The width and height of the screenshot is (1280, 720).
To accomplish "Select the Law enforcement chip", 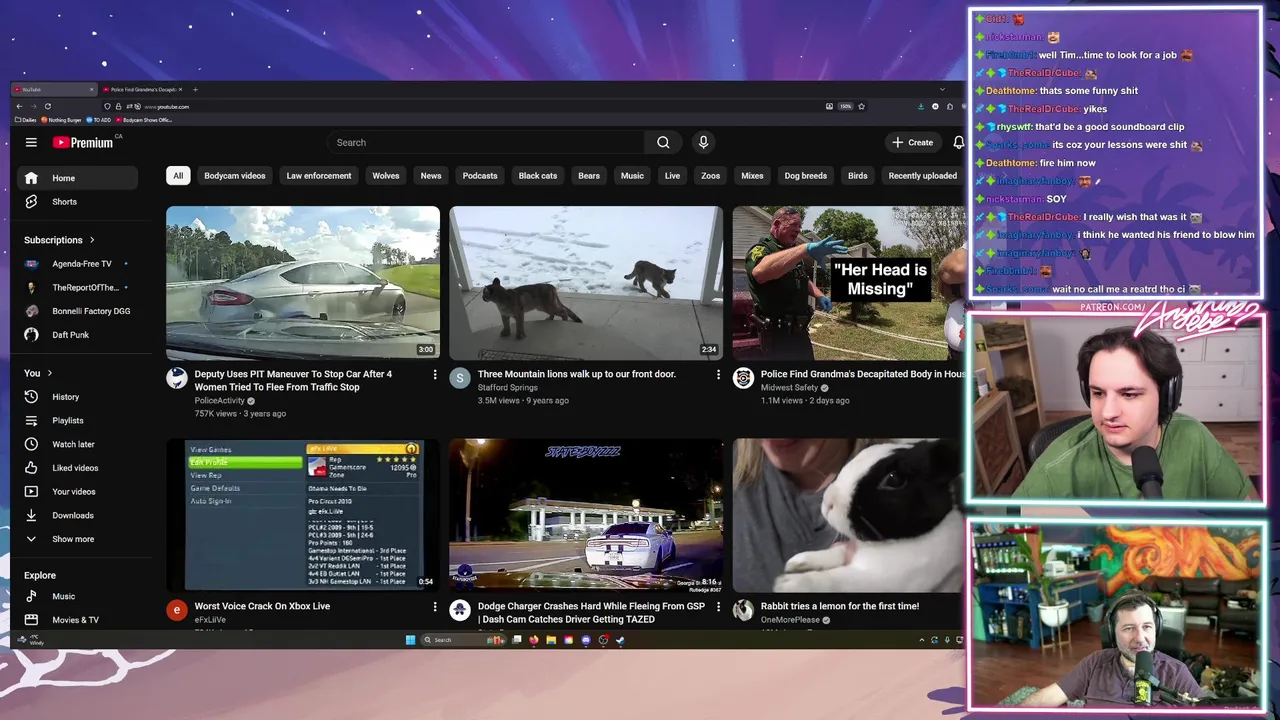I will [319, 176].
